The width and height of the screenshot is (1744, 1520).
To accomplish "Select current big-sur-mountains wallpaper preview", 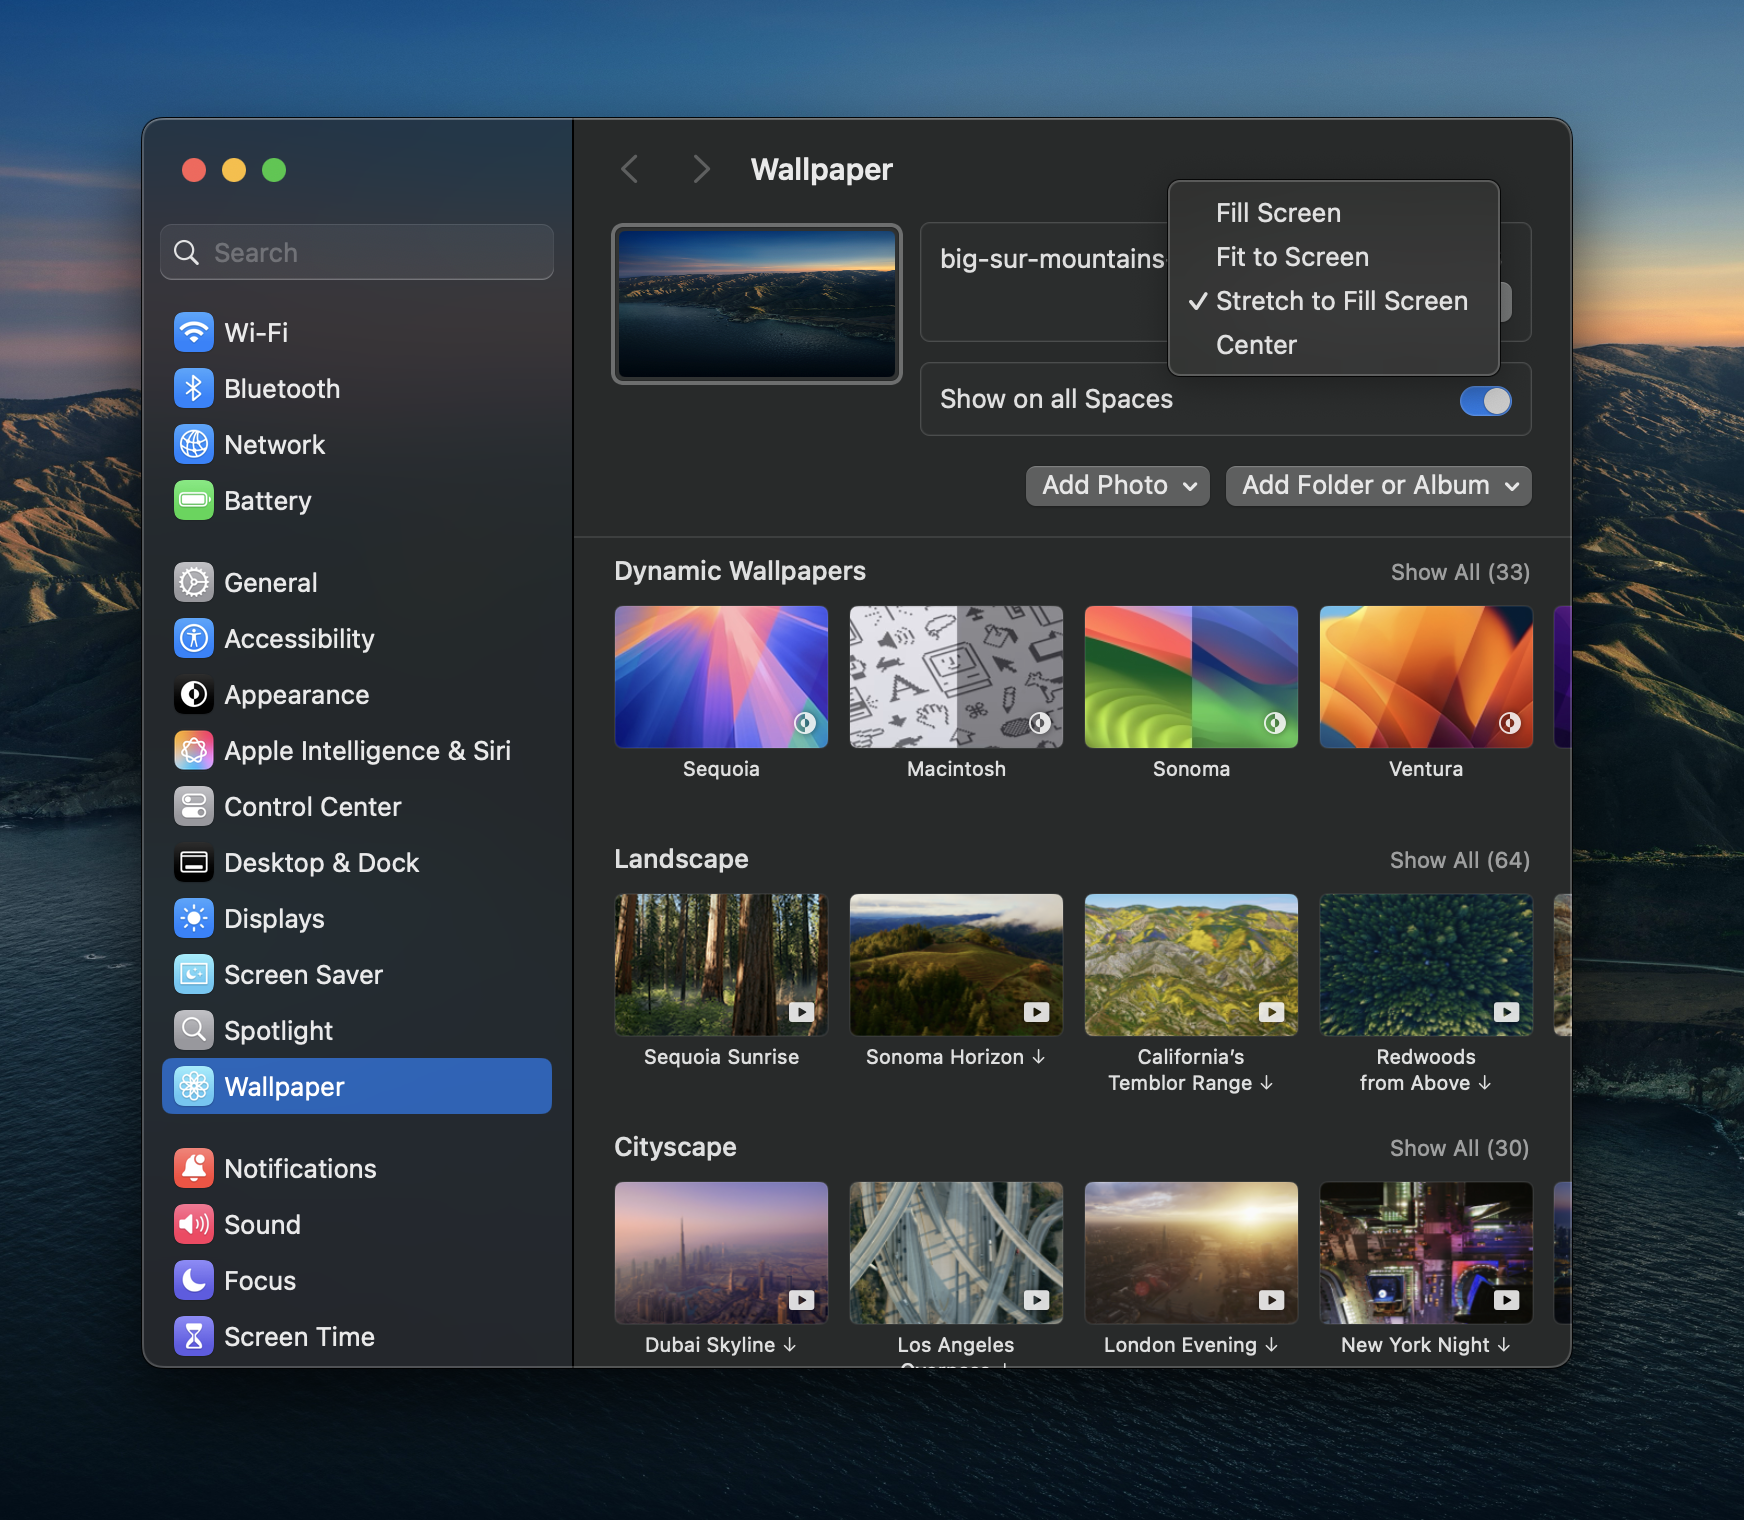I will coord(757,304).
